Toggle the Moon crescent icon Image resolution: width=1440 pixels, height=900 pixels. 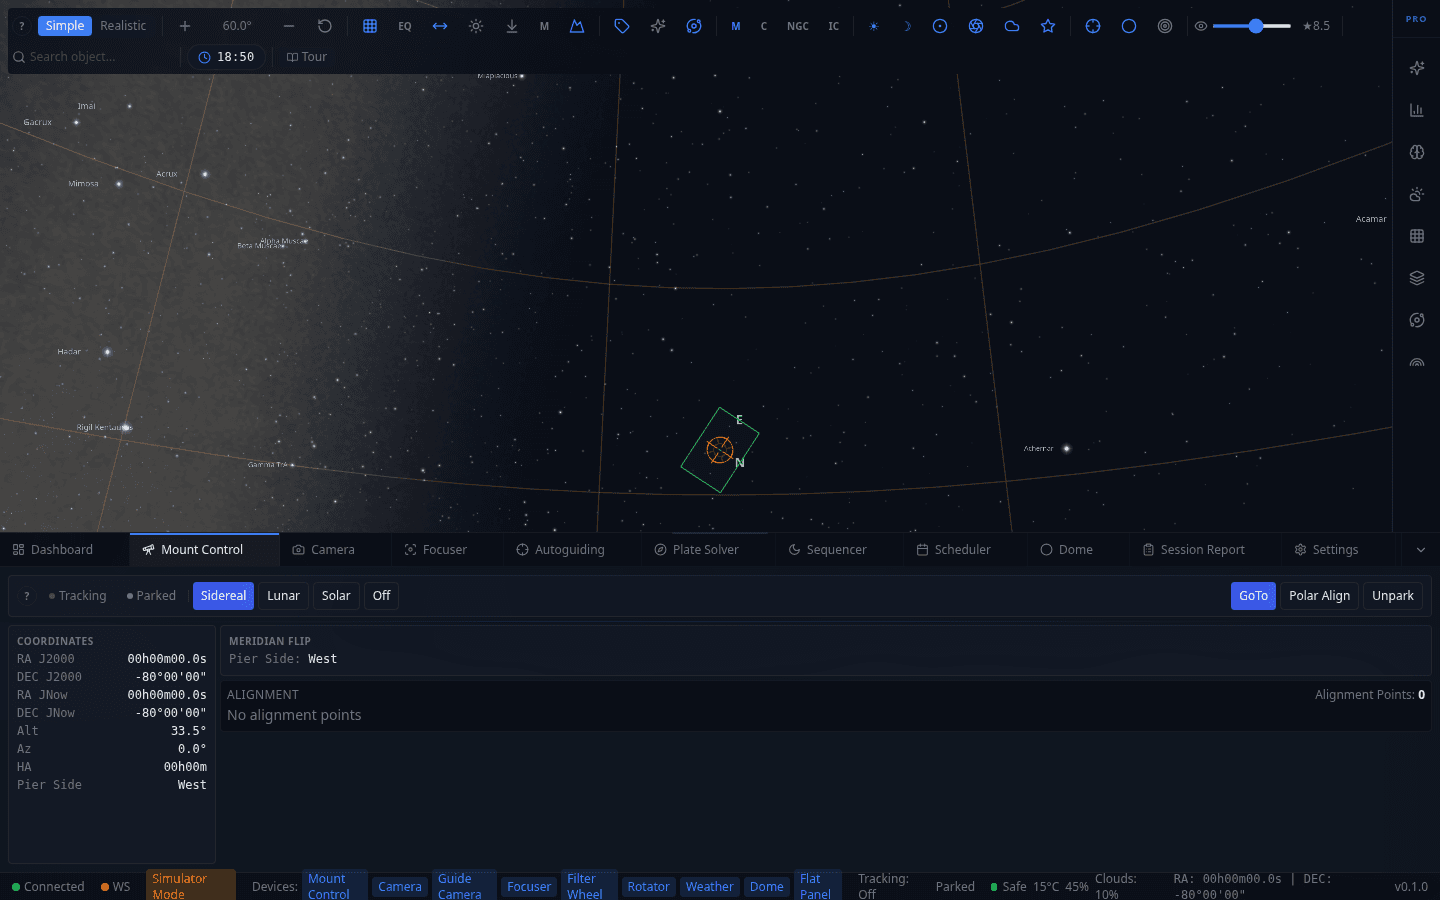(907, 26)
